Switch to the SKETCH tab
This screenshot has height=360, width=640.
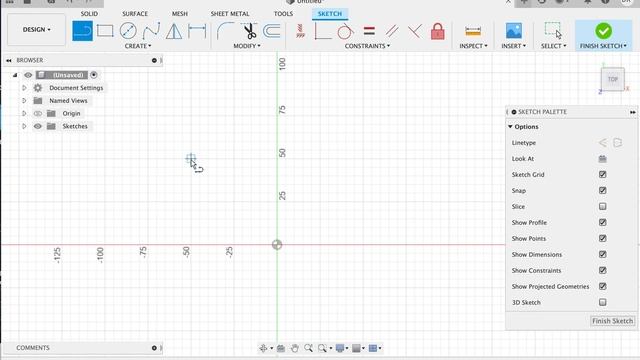pos(330,14)
